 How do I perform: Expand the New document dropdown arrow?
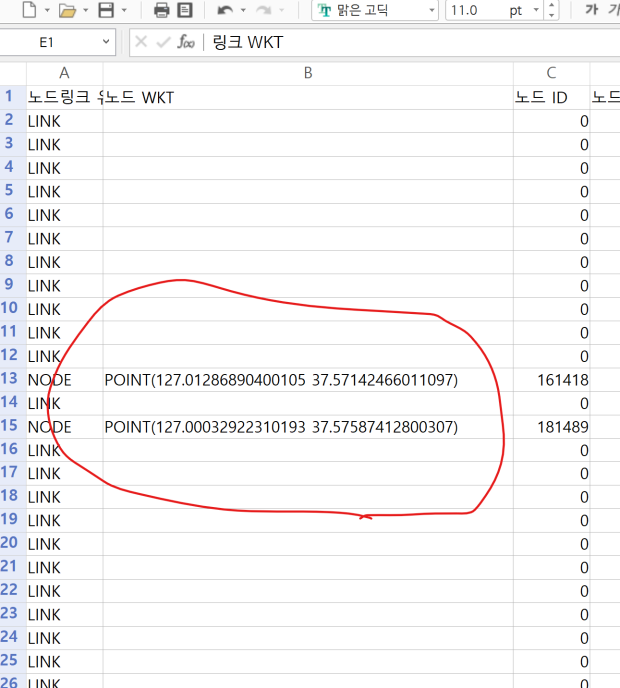click(x=46, y=11)
